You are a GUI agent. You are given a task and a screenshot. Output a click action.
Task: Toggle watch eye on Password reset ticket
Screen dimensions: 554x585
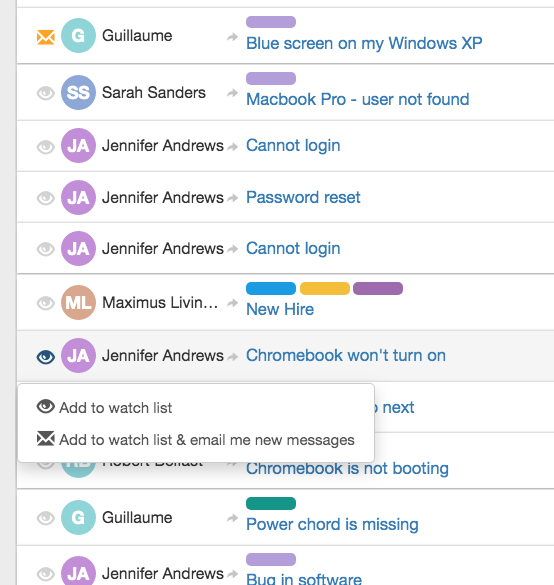[46, 198]
